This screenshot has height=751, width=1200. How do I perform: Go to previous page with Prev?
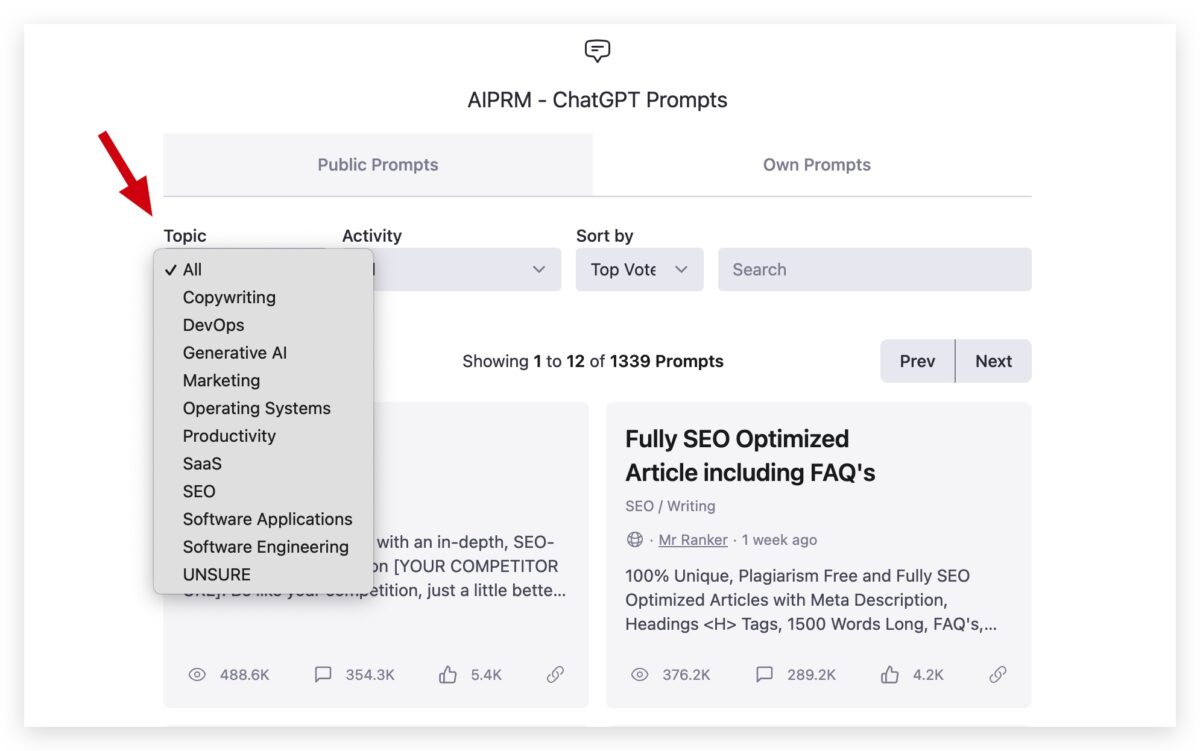pos(917,361)
